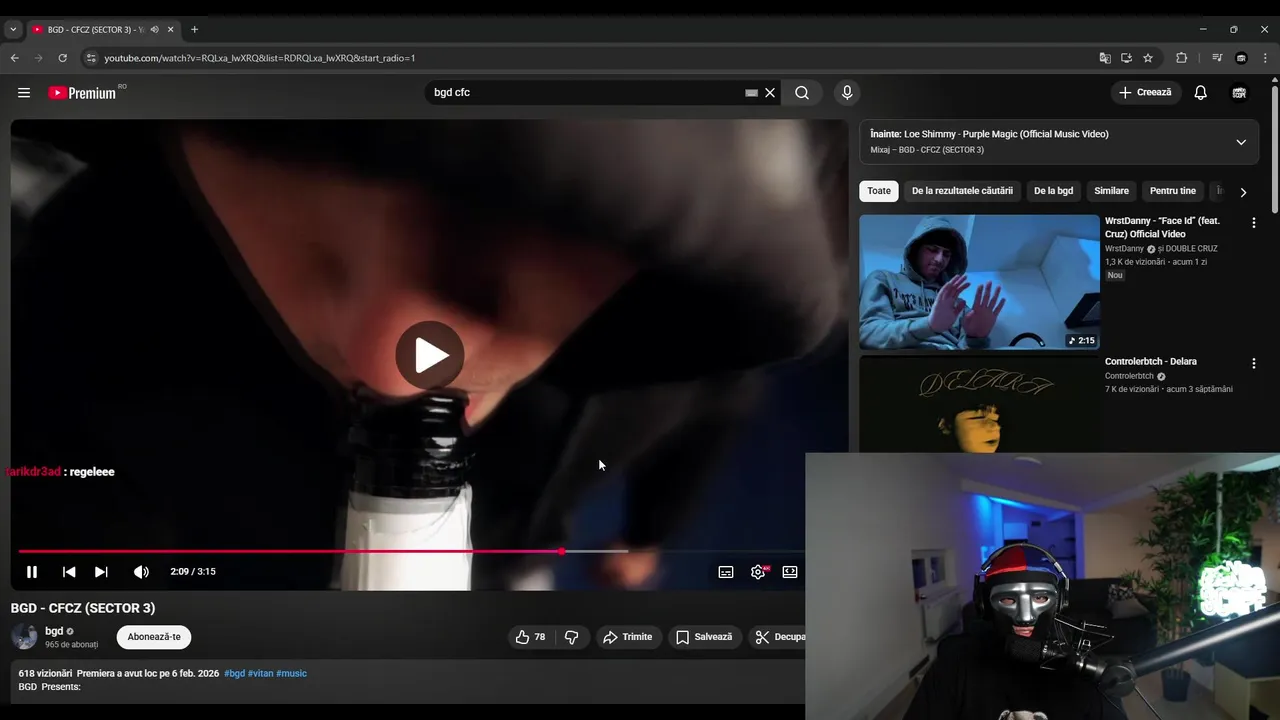
Task: Open the tab search dropdown arrow
Action: coord(13,29)
